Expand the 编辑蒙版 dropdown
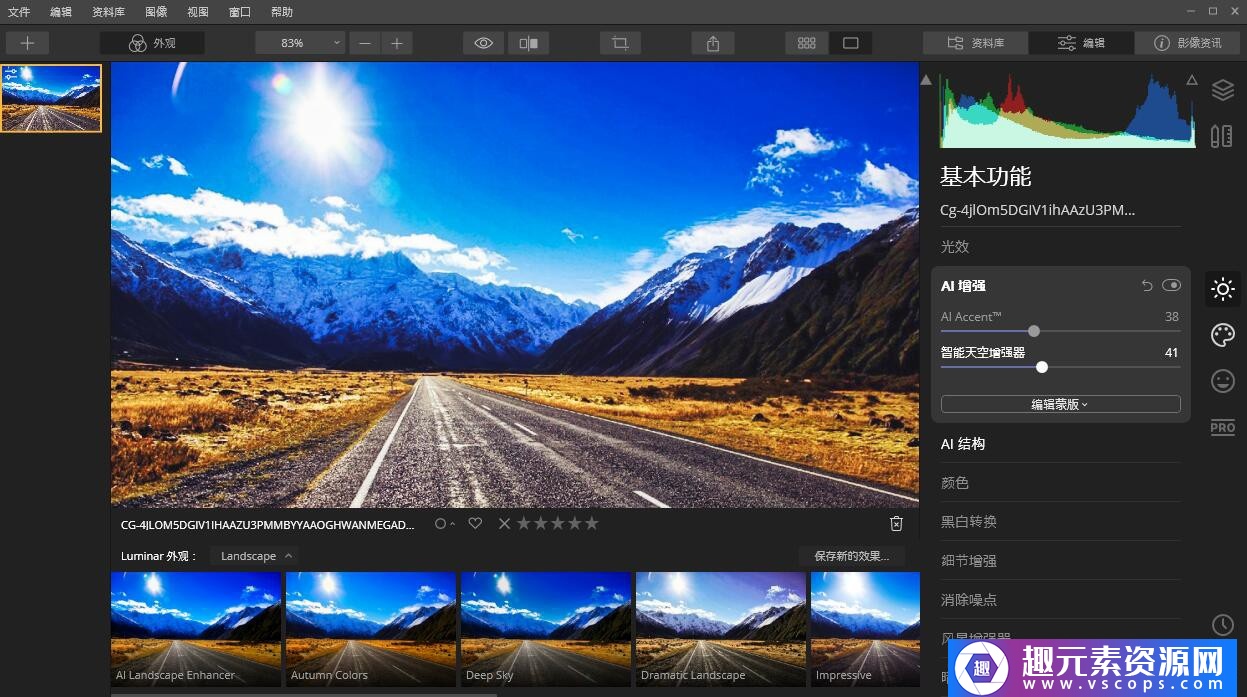The width and height of the screenshot is (1247, 697). tap(1060, 404)
